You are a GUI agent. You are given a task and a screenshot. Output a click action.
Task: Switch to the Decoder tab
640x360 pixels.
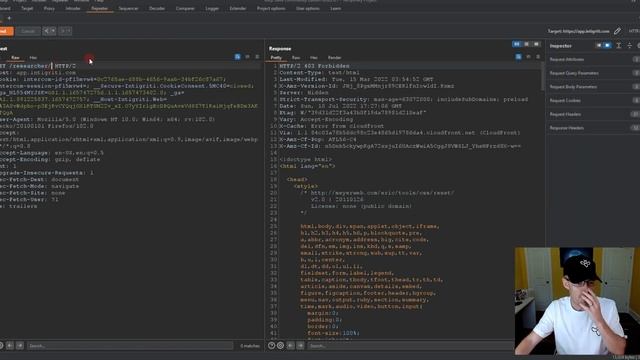click(157, 8)
